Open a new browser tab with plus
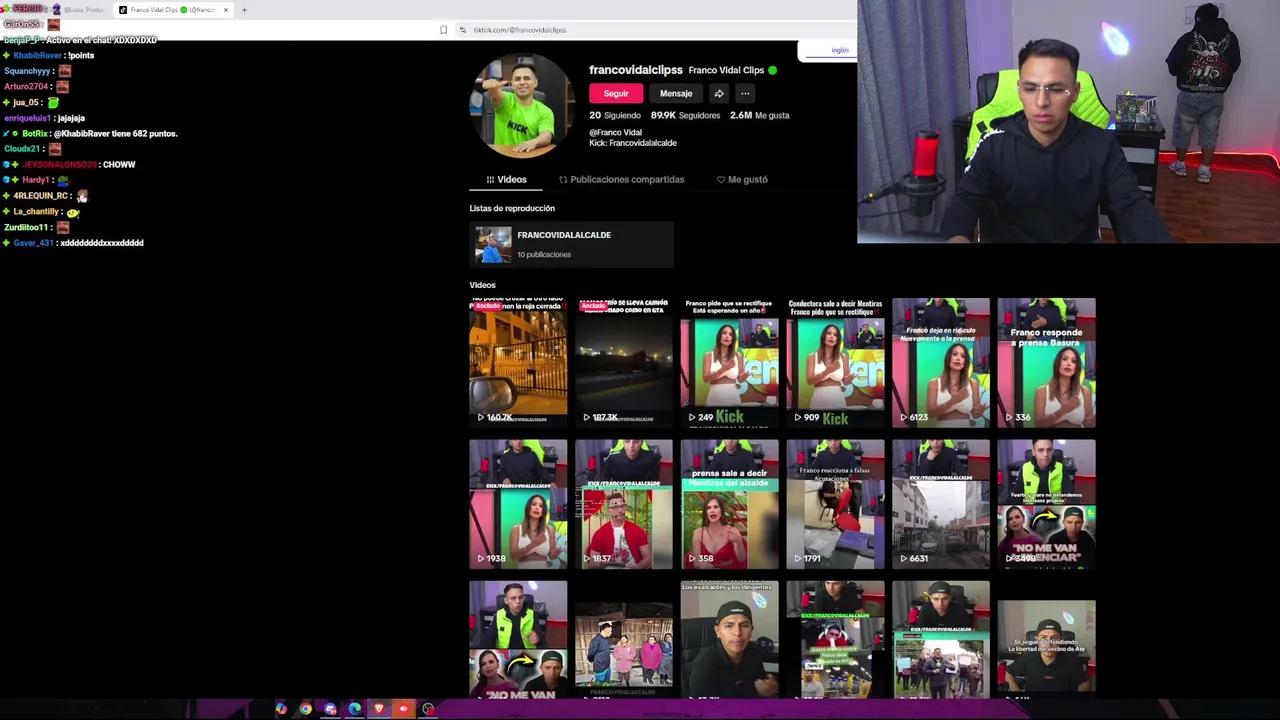This screenshot has height=720, width=1280. tap(244, 10)
